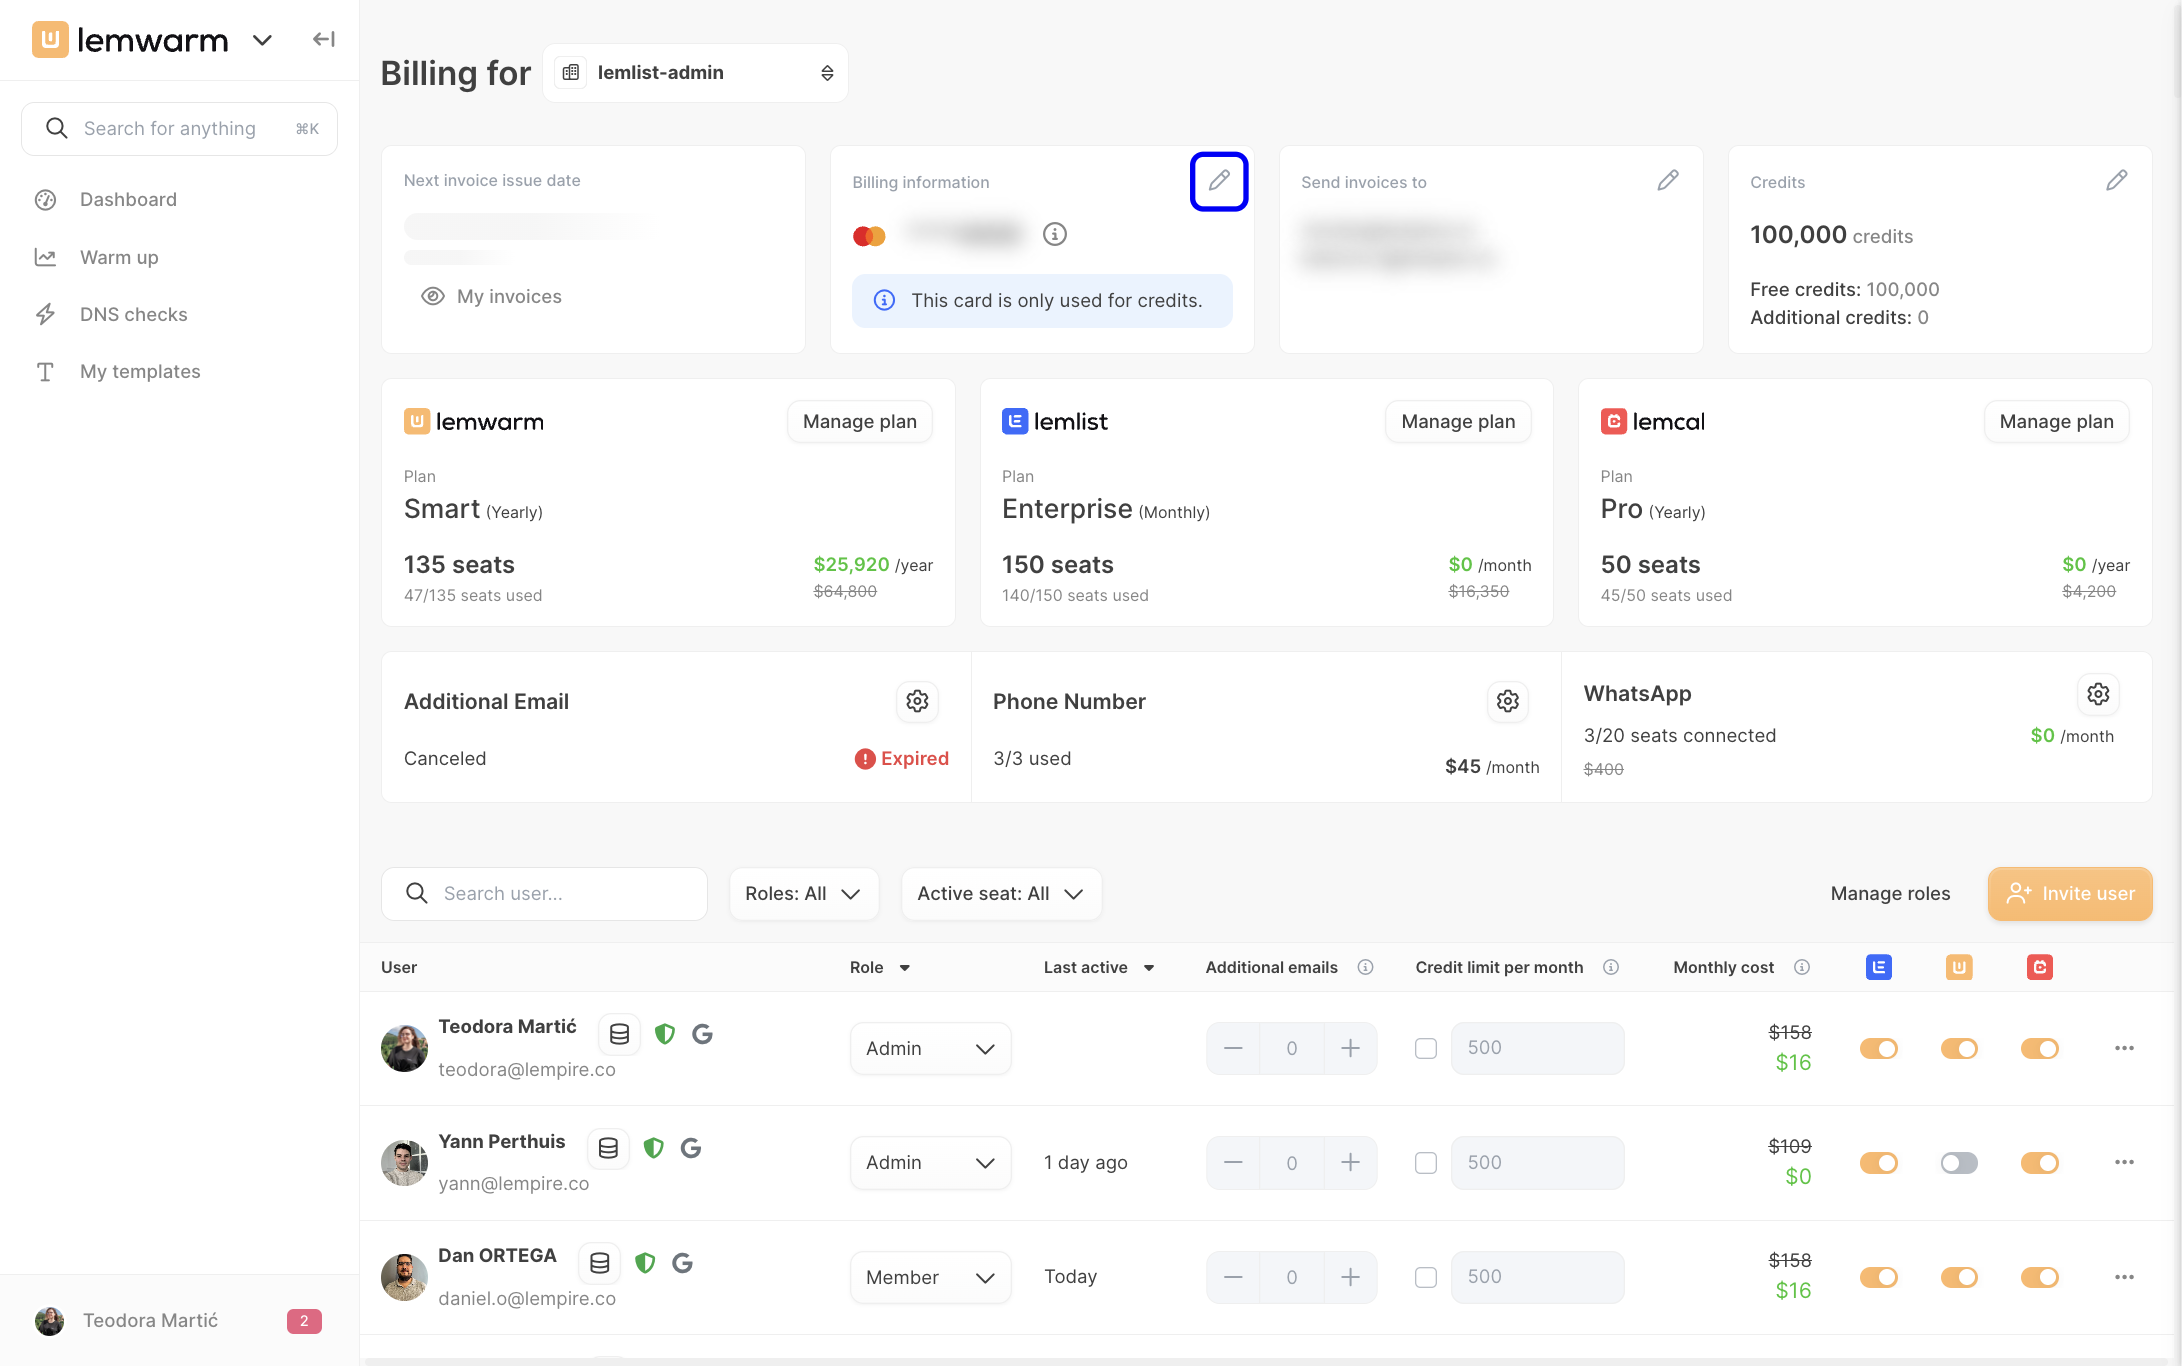Open Additional Email settings gear
This screenshot has height=1366, width=2182.
pyautogui.click(x=917, y=701)
